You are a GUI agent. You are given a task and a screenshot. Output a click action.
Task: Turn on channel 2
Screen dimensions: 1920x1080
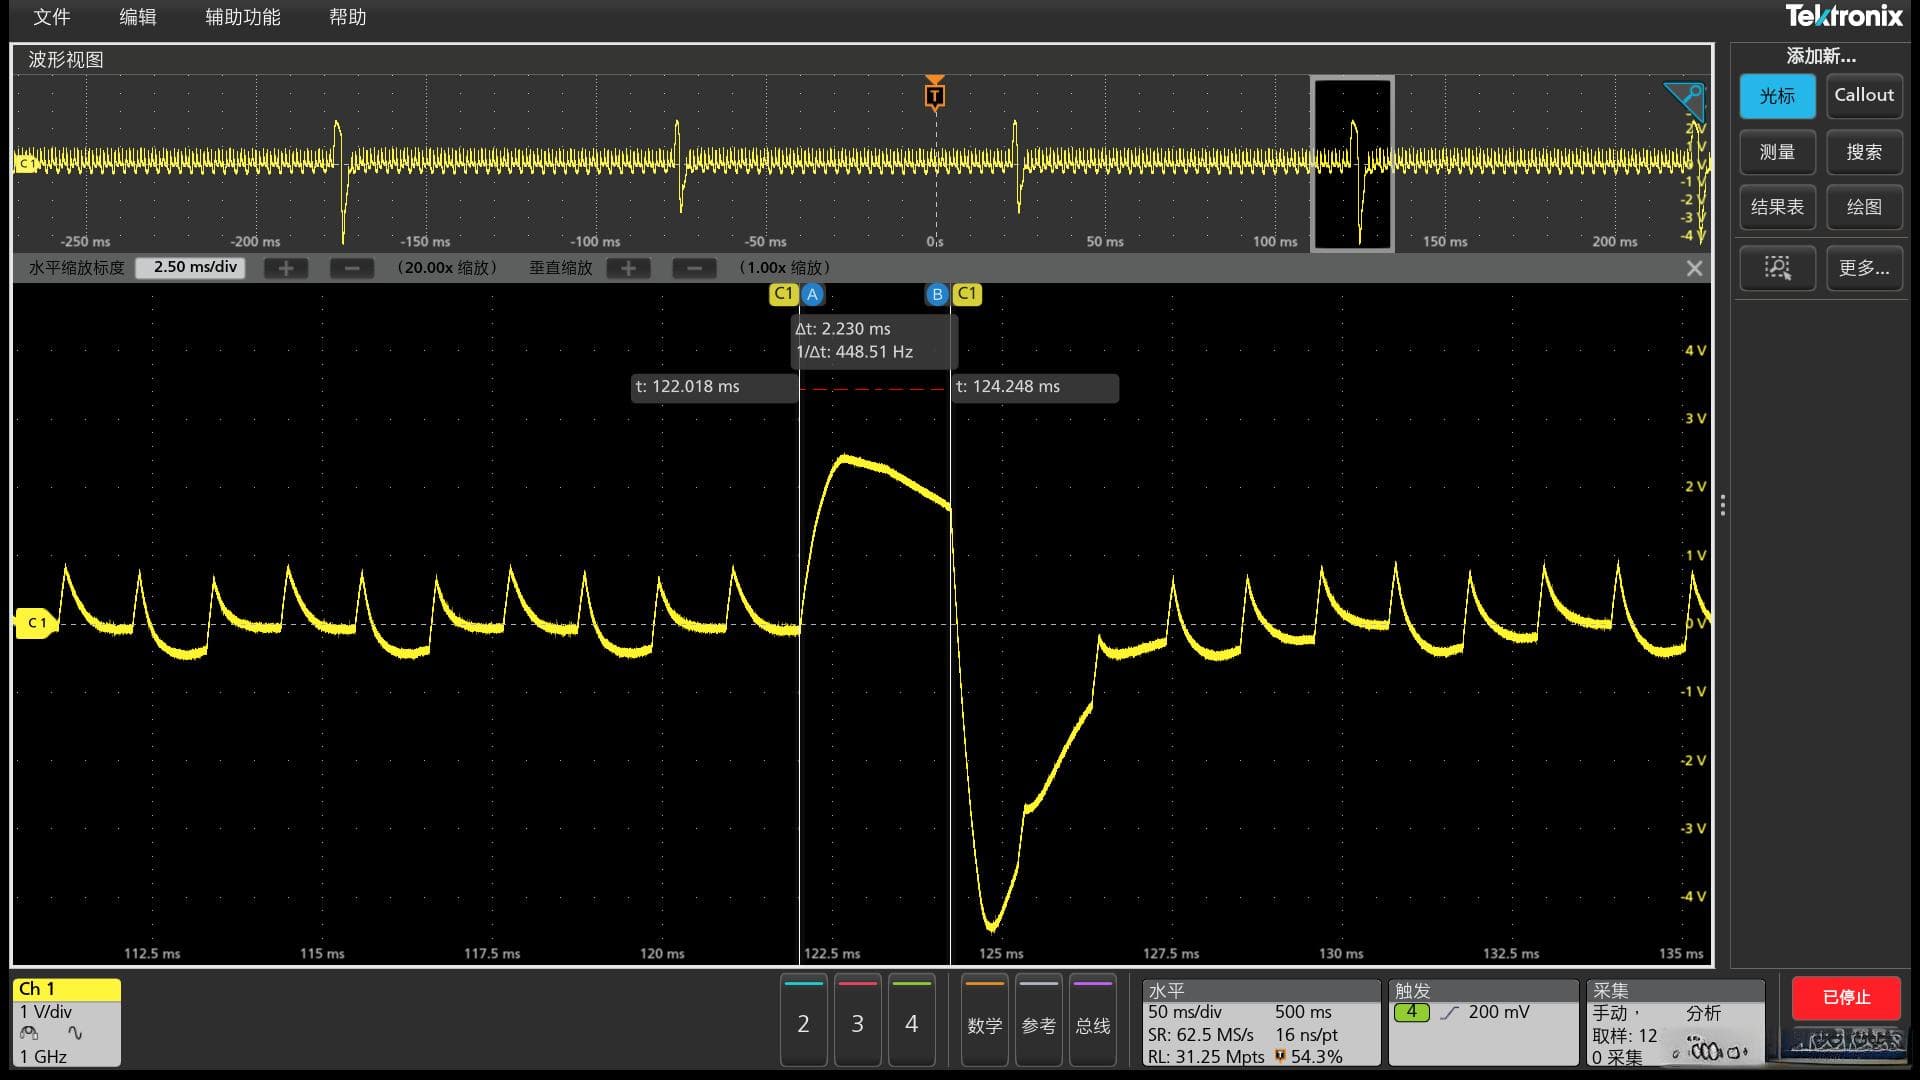803,1022
